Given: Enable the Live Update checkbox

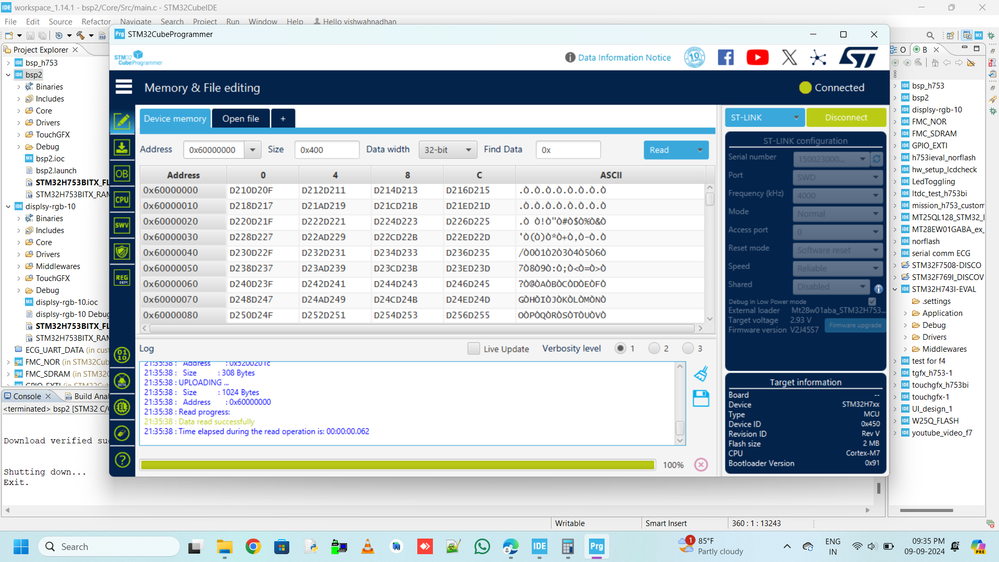Looking at the screenshot, I should tap(473, 349).
